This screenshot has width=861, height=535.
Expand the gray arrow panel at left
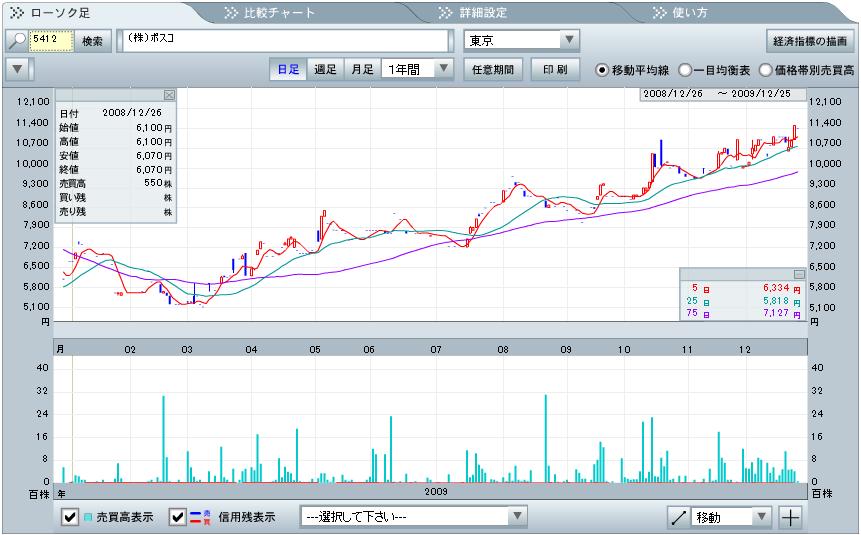click(19, 70)
